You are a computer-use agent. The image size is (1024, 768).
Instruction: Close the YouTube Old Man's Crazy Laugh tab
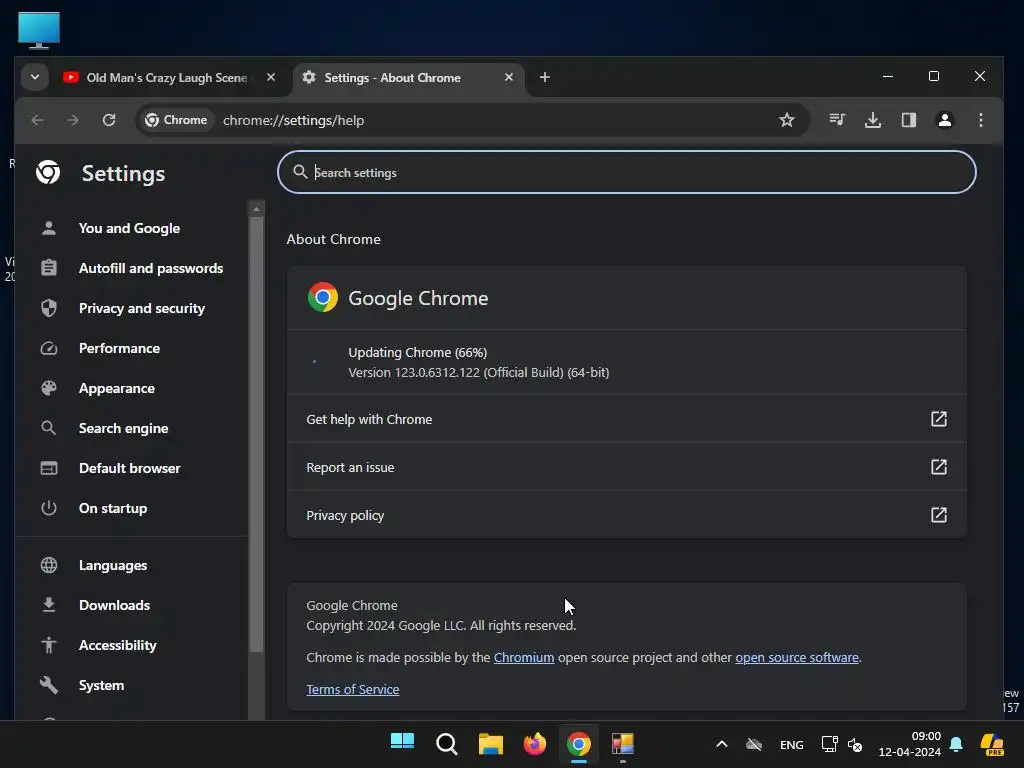point(271,77)
